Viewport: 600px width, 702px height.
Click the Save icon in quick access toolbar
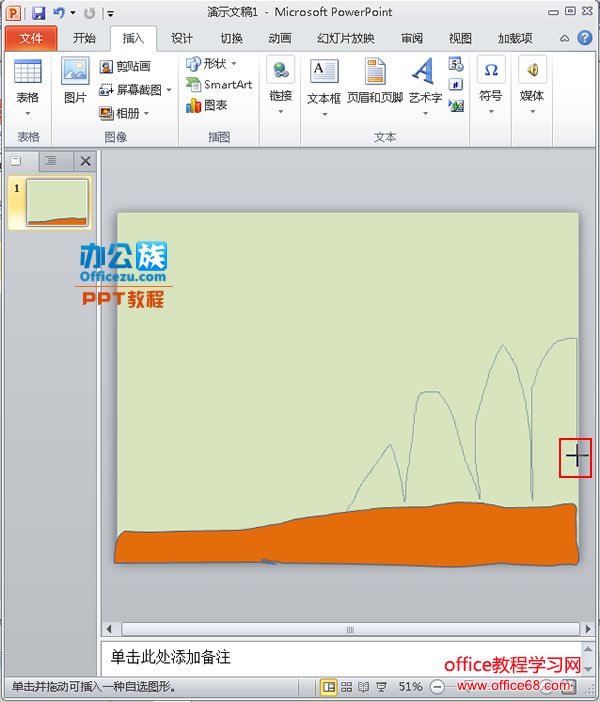[x=39, y=13]
